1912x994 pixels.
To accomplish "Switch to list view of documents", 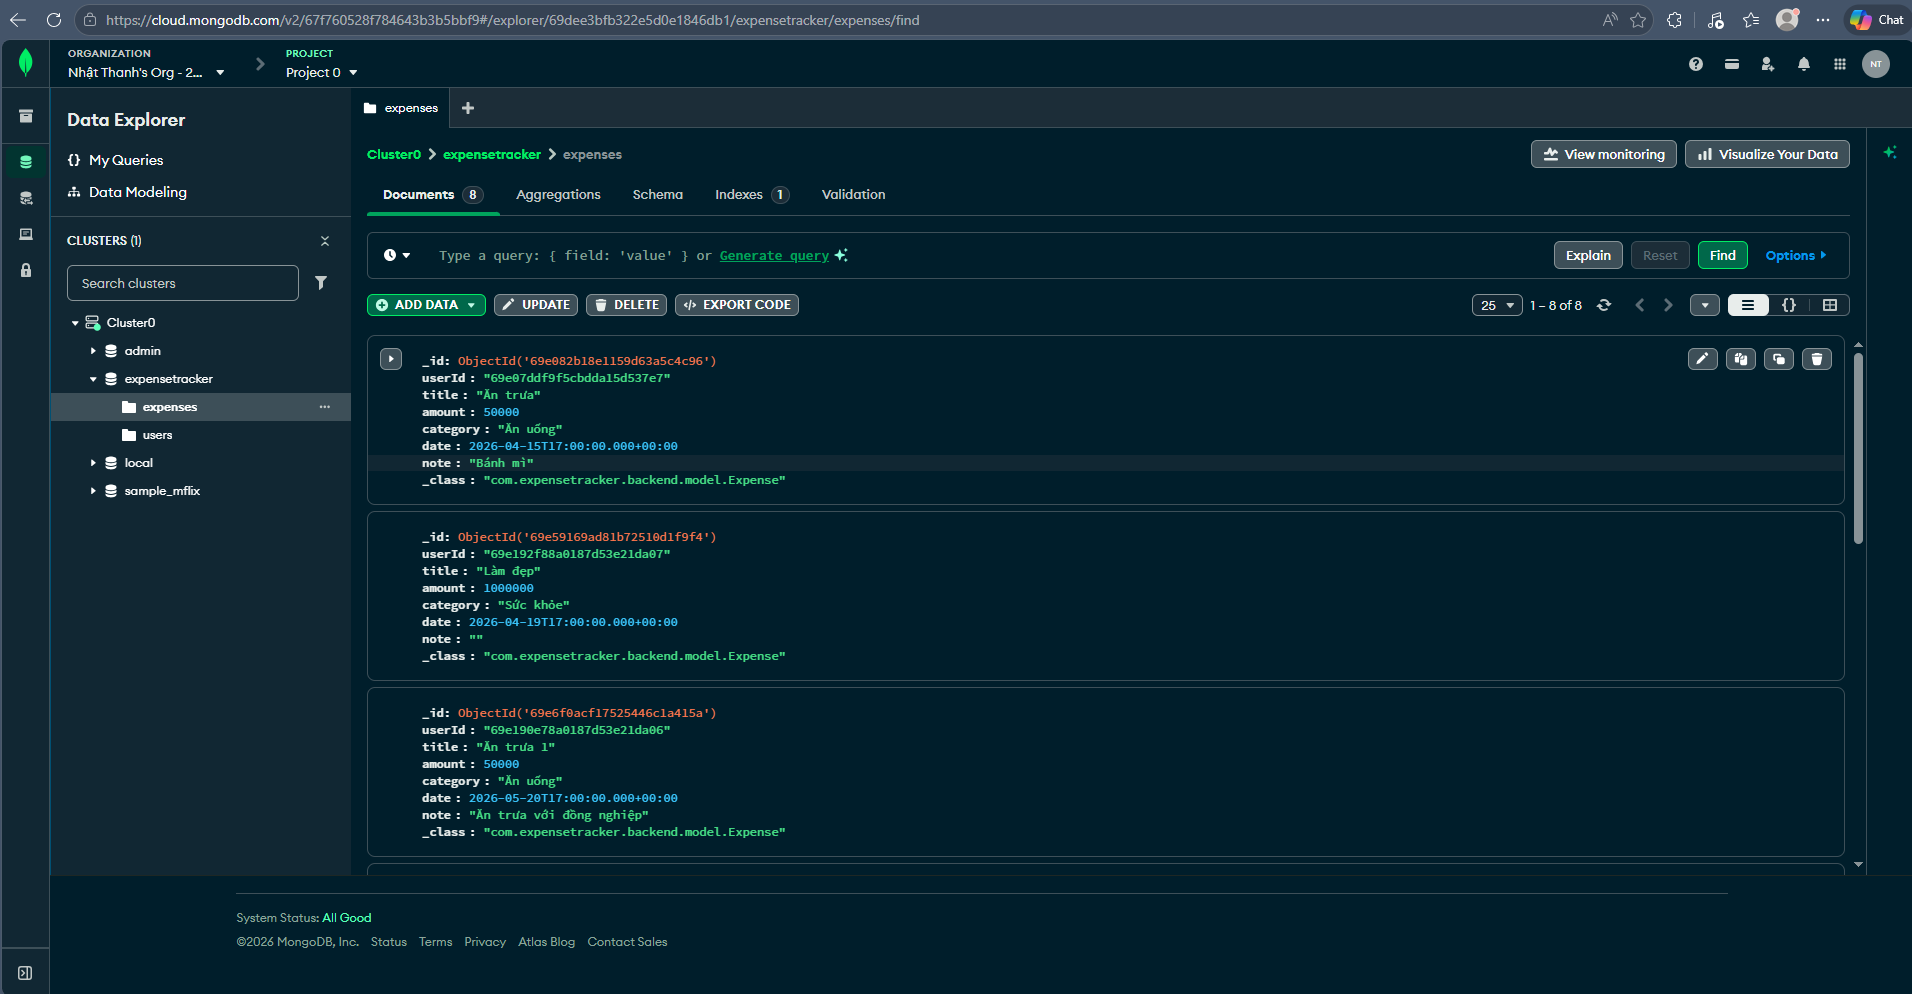I will point(1748,305).
